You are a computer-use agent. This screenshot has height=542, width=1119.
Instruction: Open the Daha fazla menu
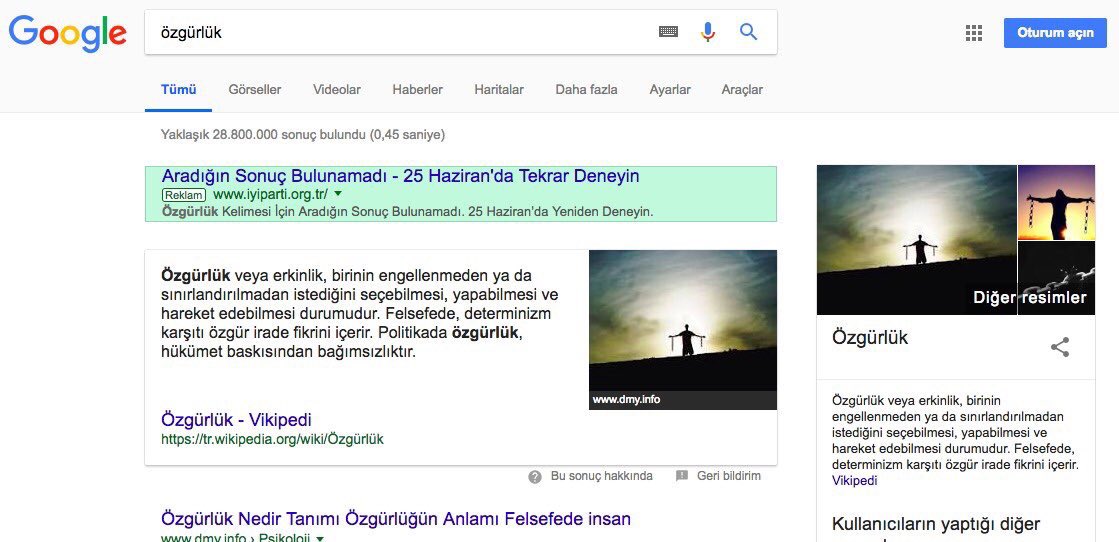pos(587,90)
